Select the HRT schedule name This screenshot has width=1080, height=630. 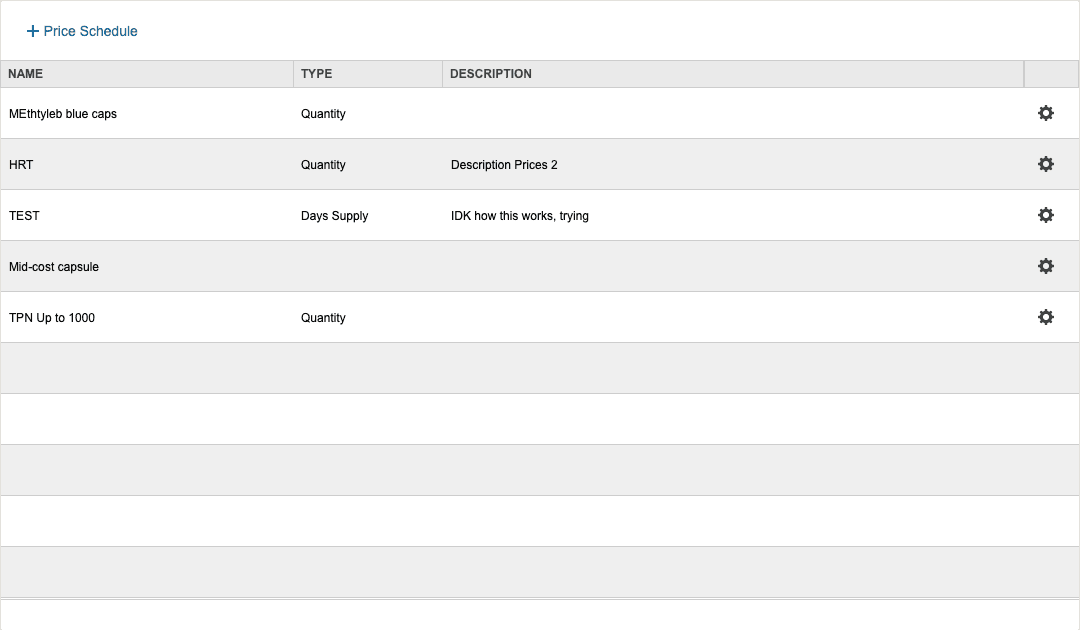(21, 165)
